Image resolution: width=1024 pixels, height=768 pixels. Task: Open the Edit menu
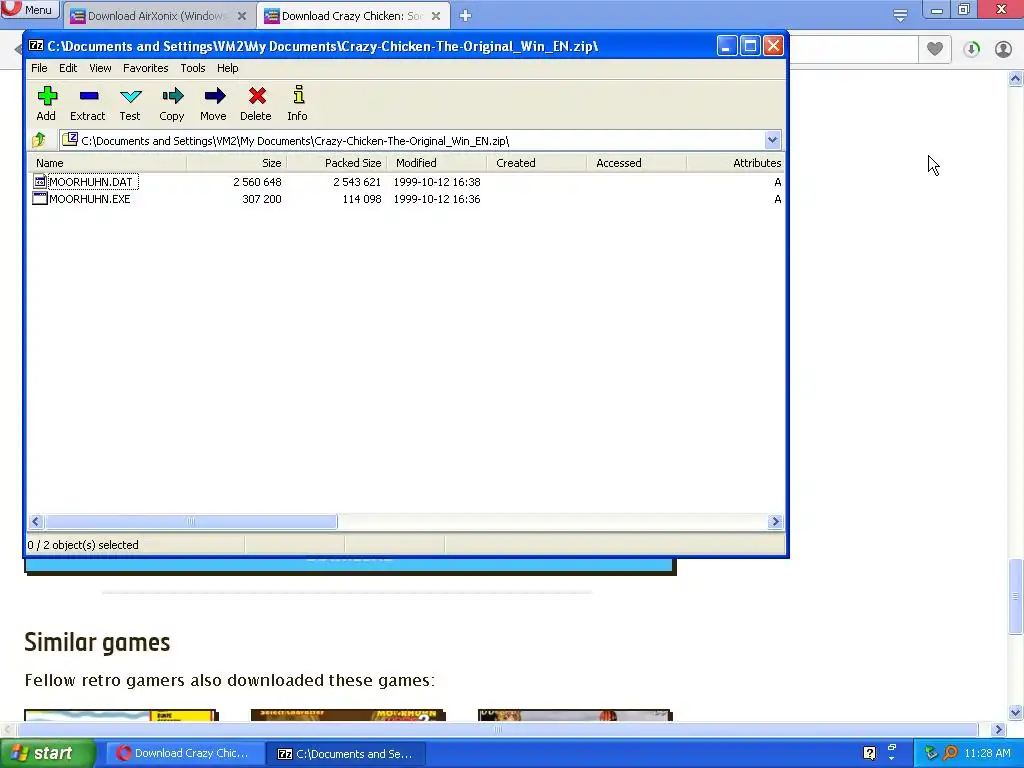(68, 68)
